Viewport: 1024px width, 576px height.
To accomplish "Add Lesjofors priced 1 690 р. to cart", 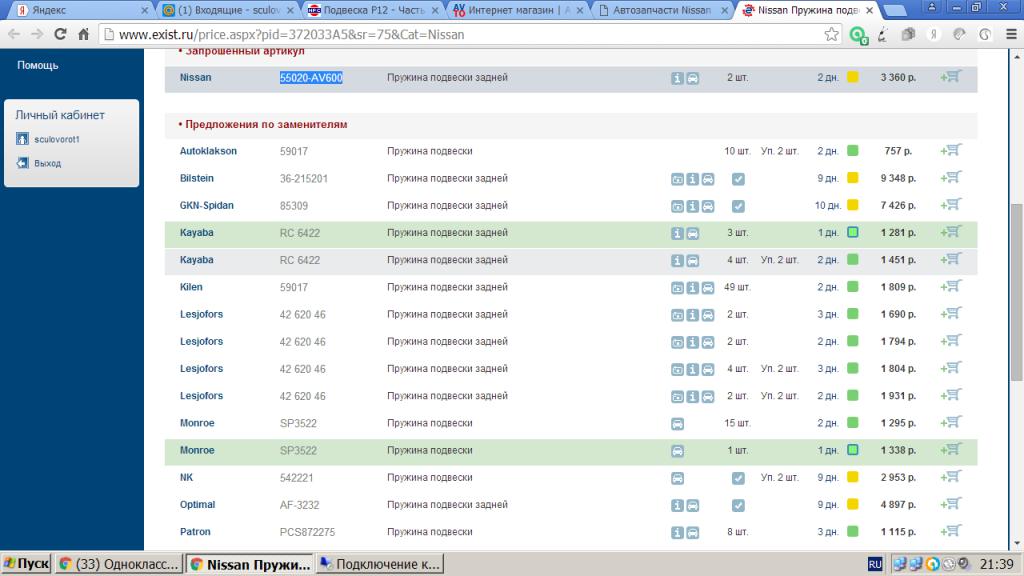I will click(951, 313).
